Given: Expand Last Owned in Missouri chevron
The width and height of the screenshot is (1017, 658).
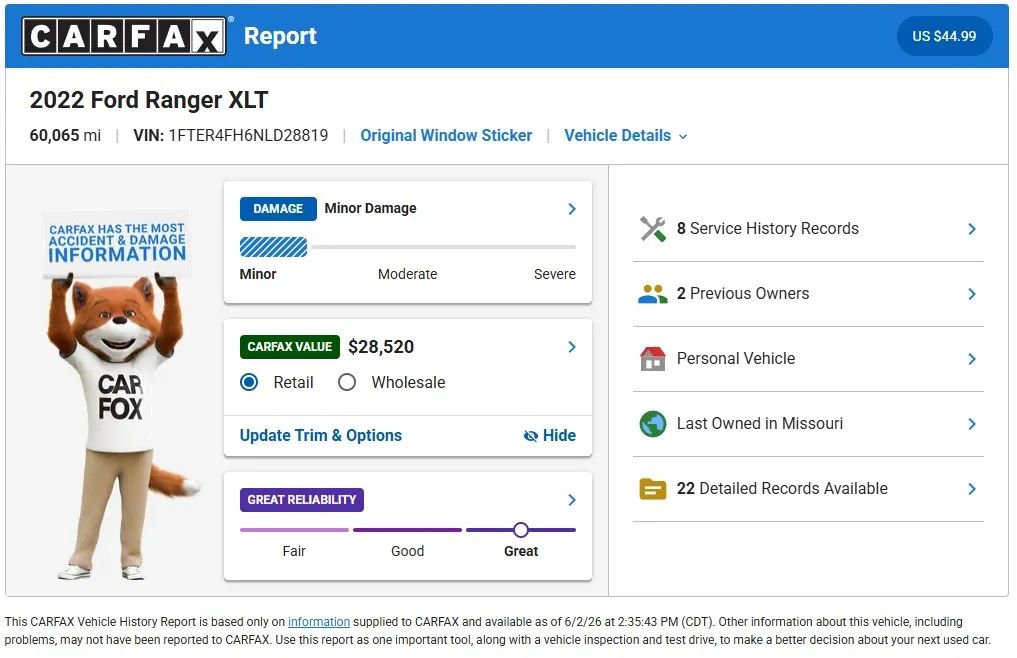Looking at the screenshot, I should pyautogui.click(x=972, y=424).
